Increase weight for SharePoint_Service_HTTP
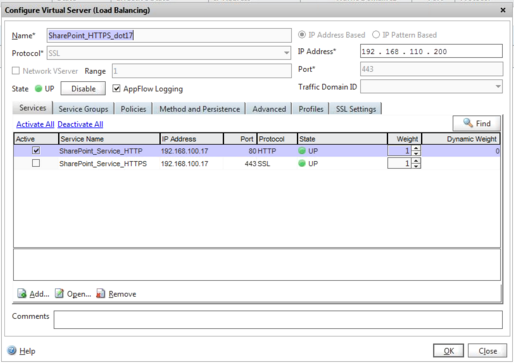 pos(416,149)
